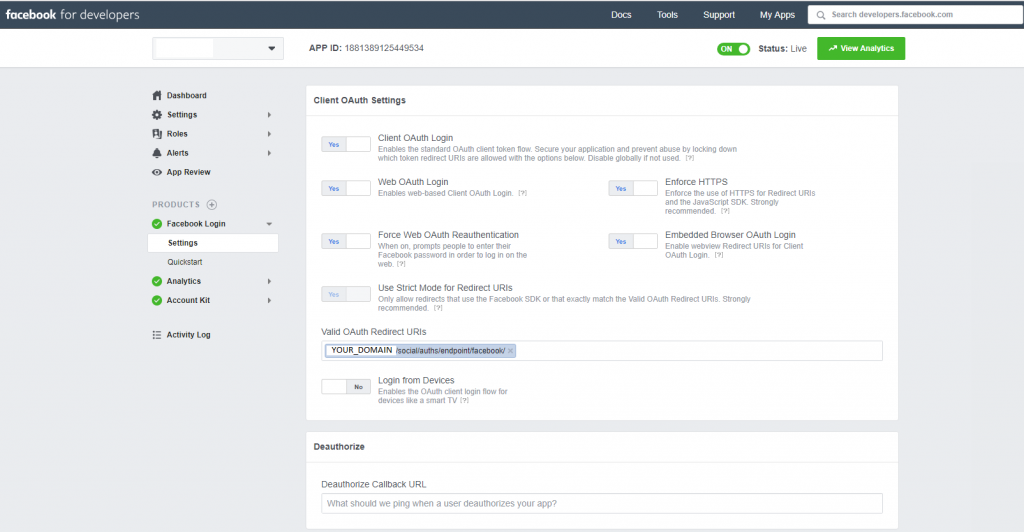Click the Status: Live text

click(x=782, y=49)
